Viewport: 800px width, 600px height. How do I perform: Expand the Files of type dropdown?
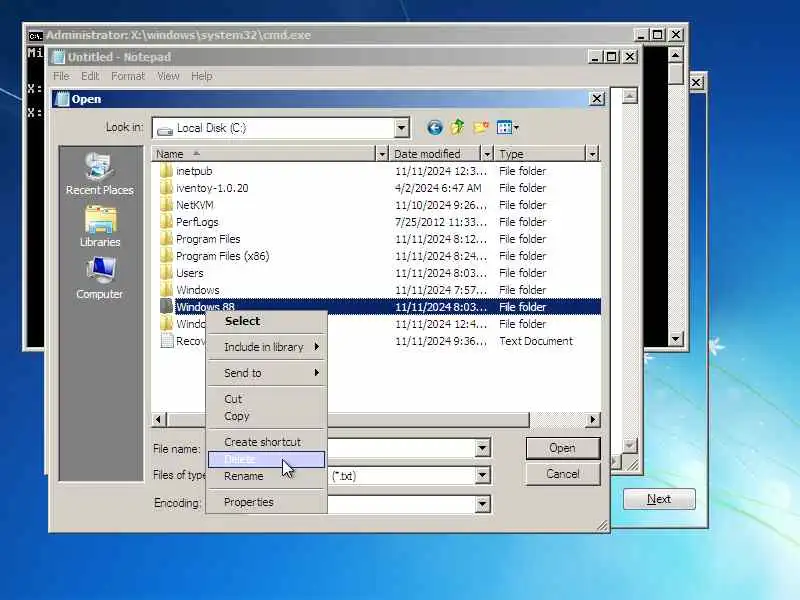point(482,476)
